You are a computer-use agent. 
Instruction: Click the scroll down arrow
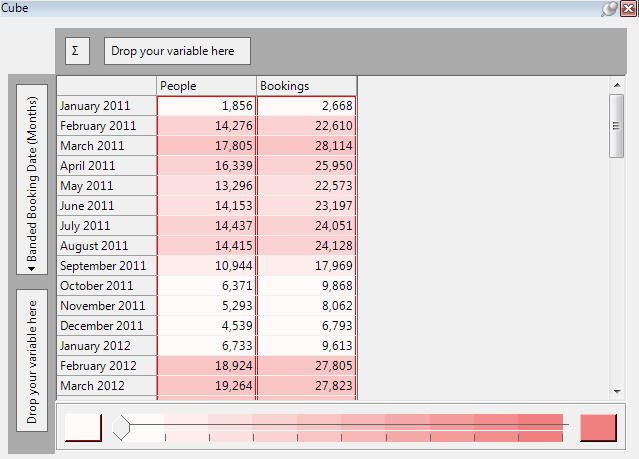[x=617, y=392]
